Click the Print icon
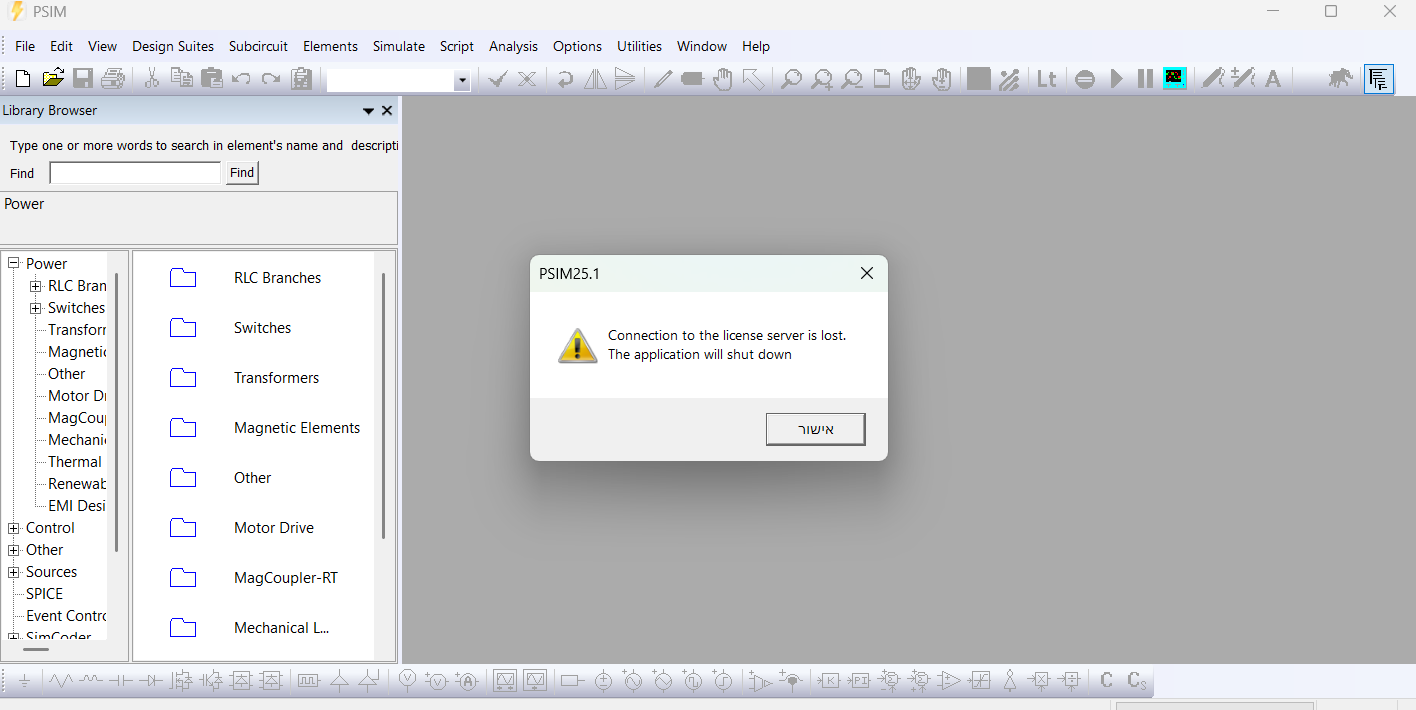This screenshot has width=1416, height=710. [112, 78]
